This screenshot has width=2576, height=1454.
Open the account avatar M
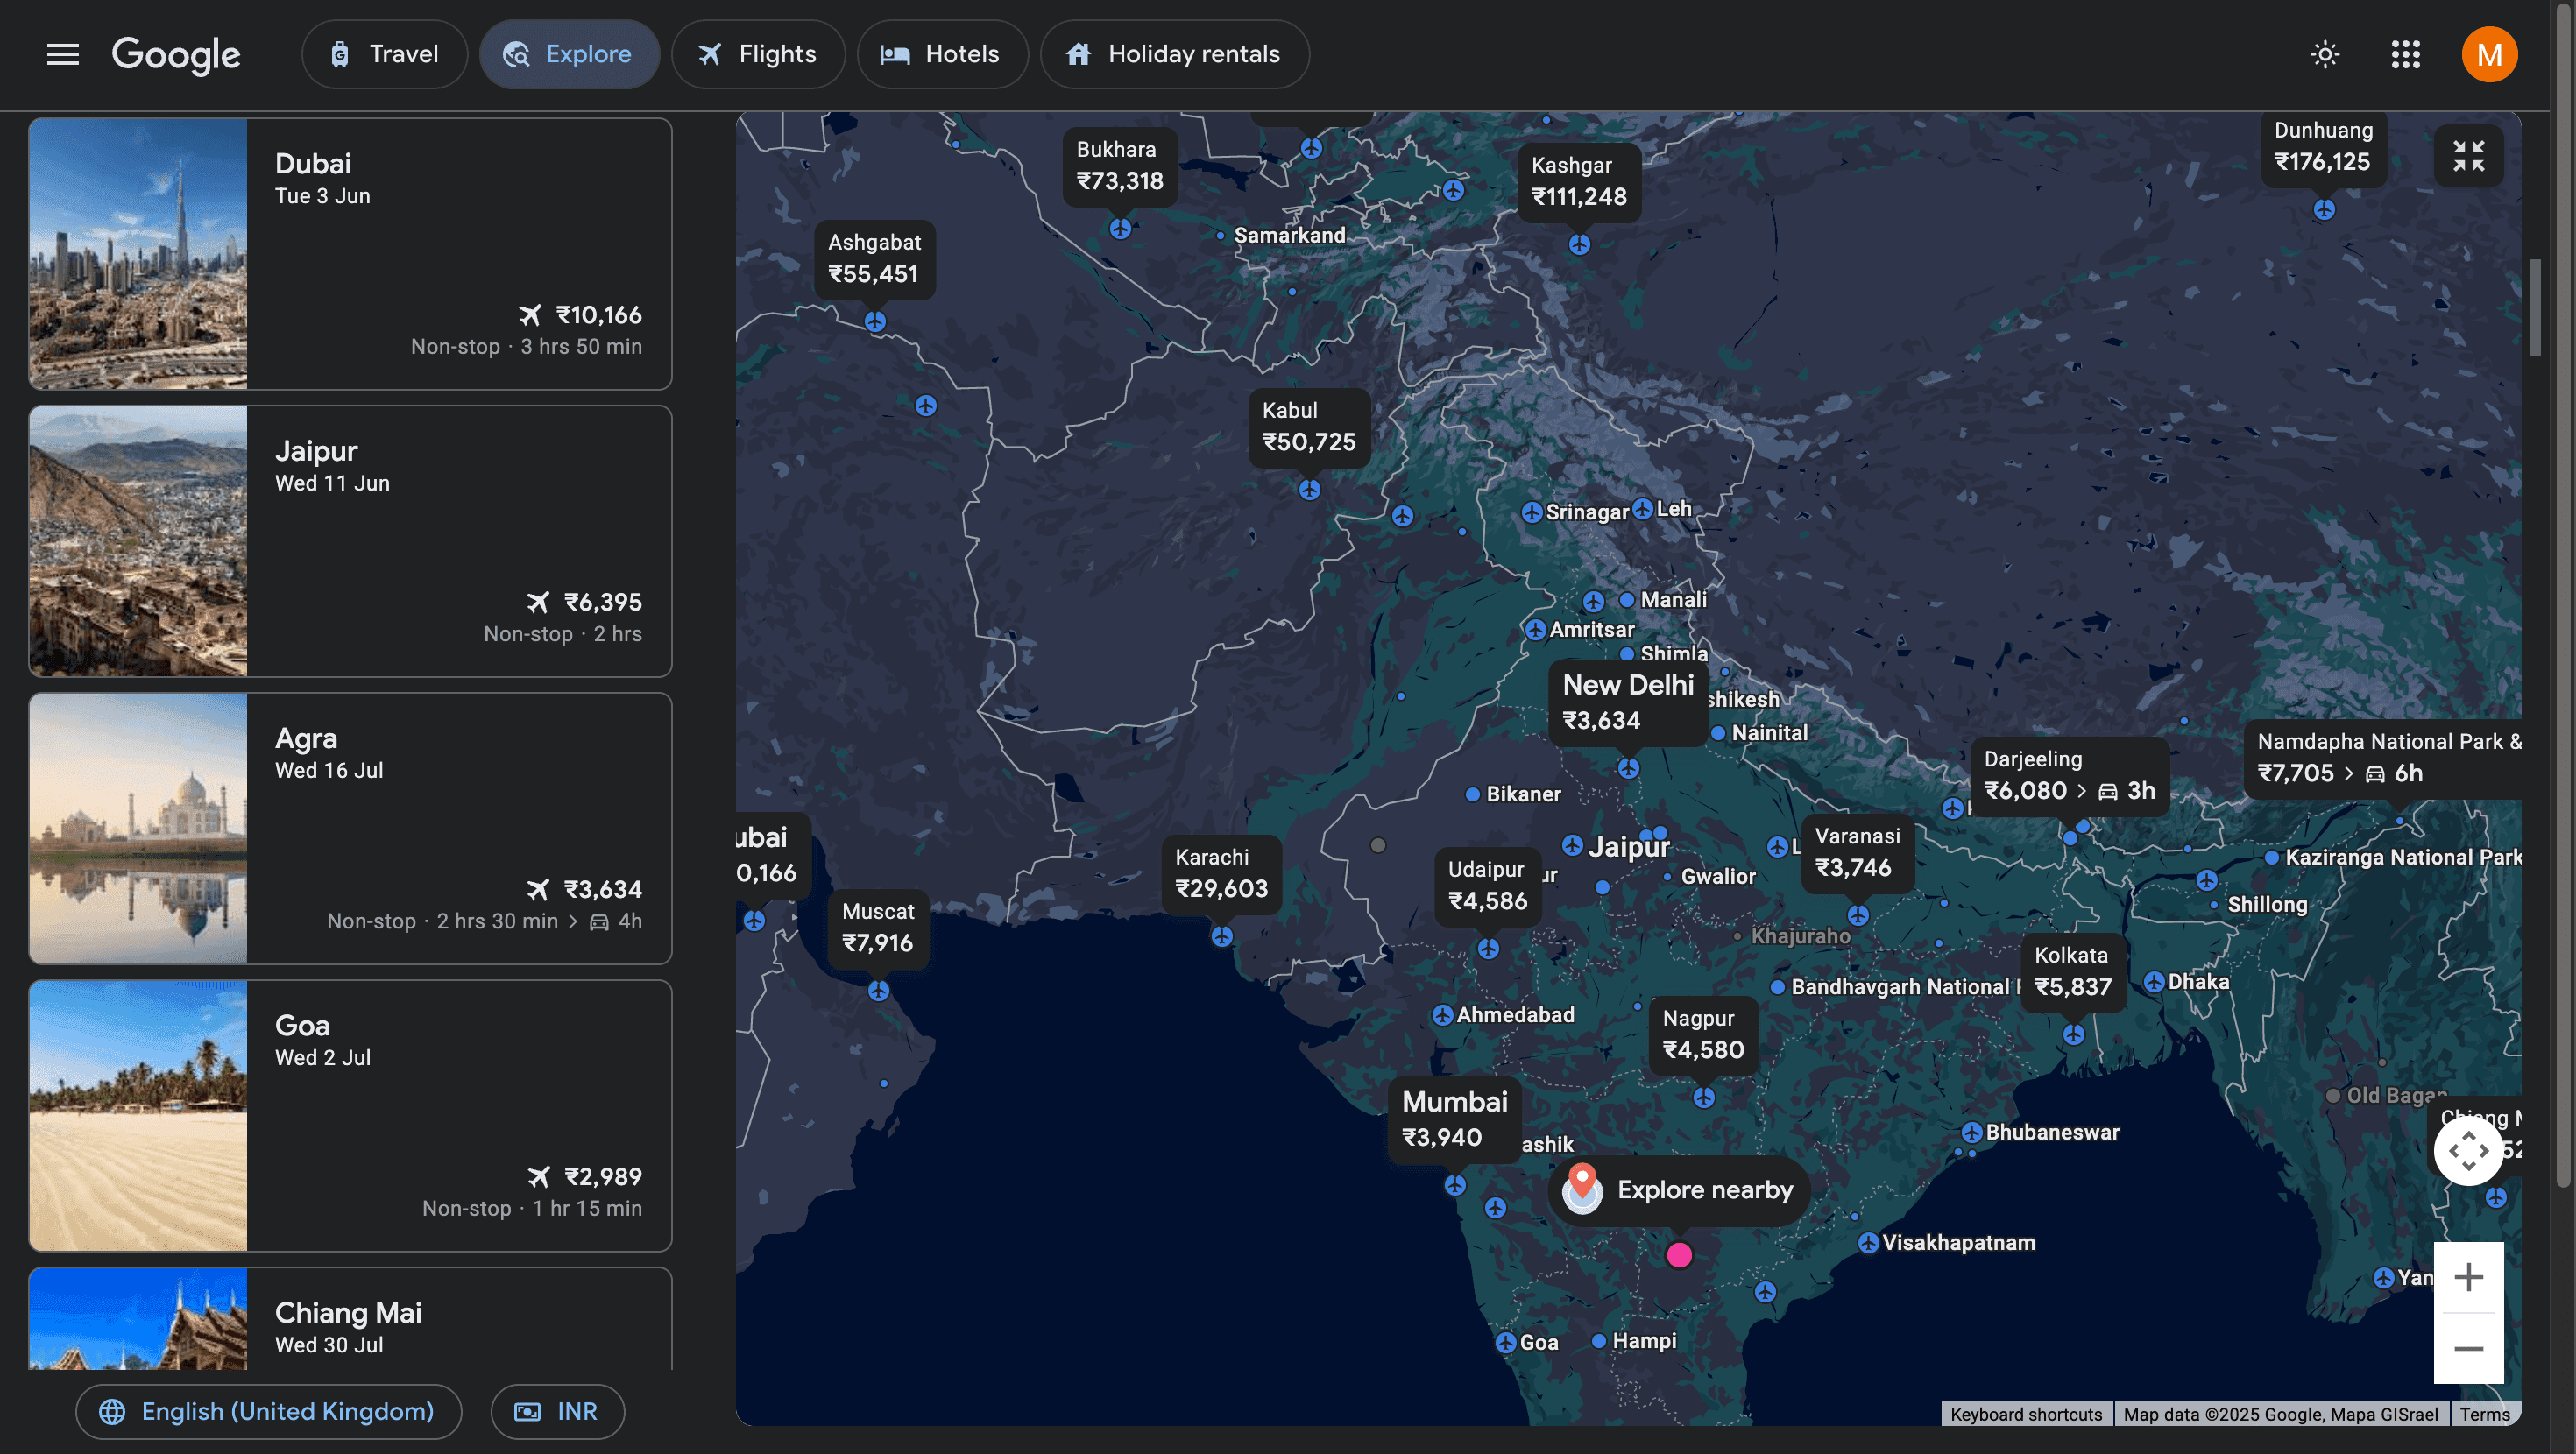click(x=2489, y=54)
